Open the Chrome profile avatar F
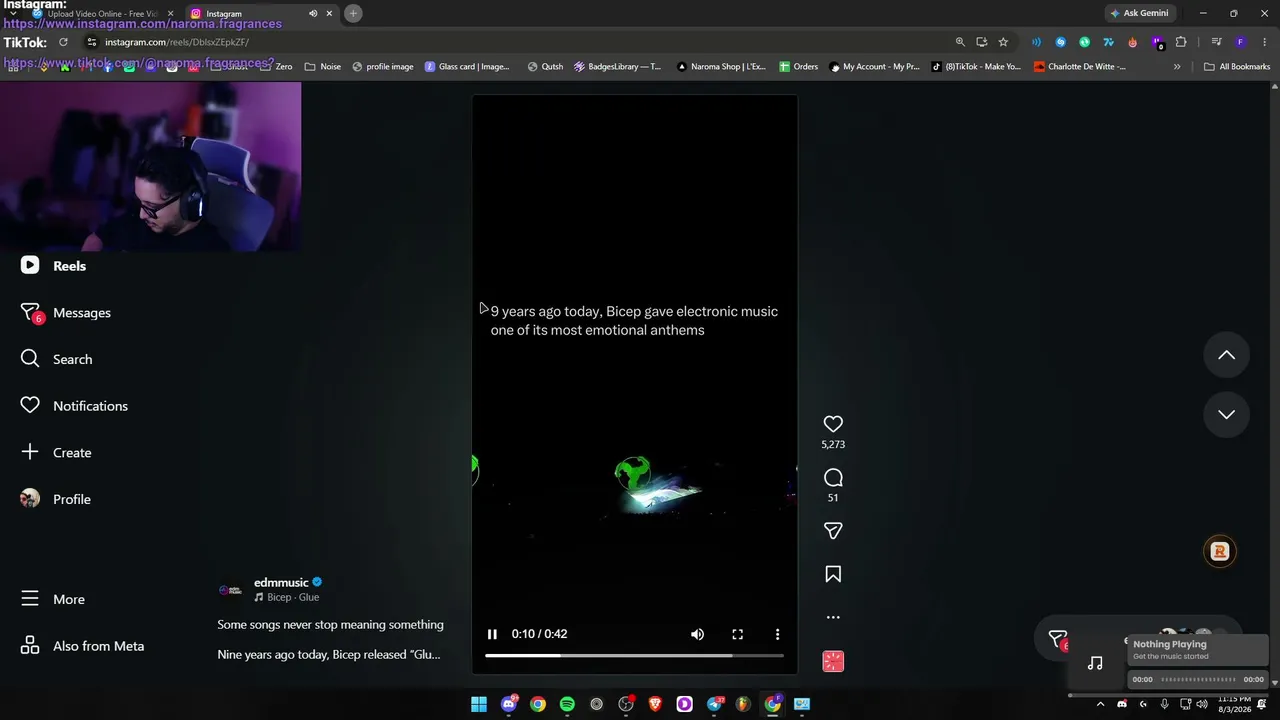Image resolution: width=1280 pixels, height=720 pixels. pyautogui.click(x=1240, y=42)
